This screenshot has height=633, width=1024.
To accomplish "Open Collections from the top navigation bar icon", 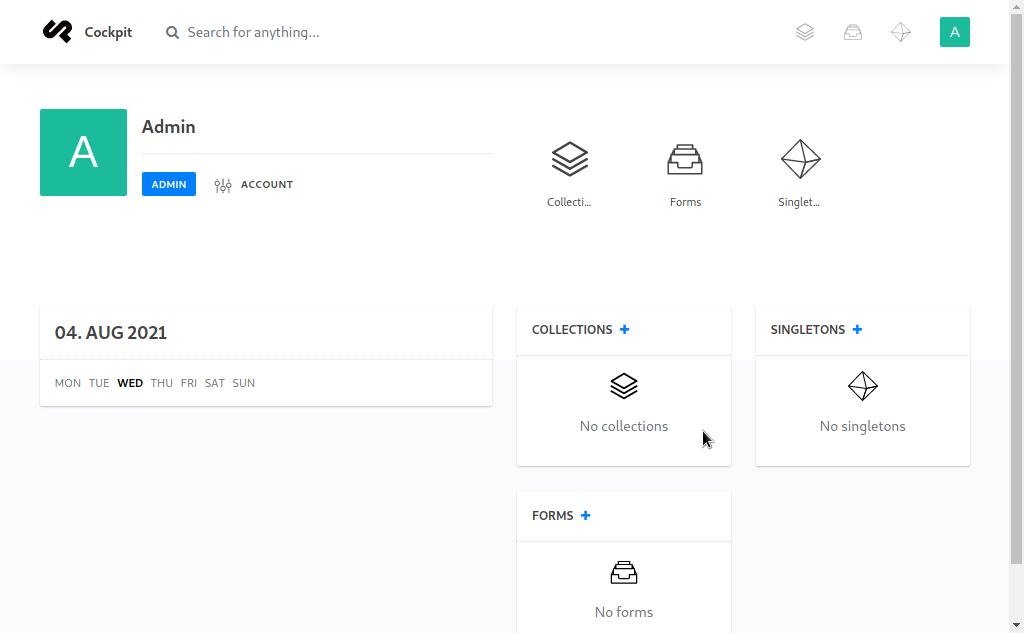I will [805, 32].
